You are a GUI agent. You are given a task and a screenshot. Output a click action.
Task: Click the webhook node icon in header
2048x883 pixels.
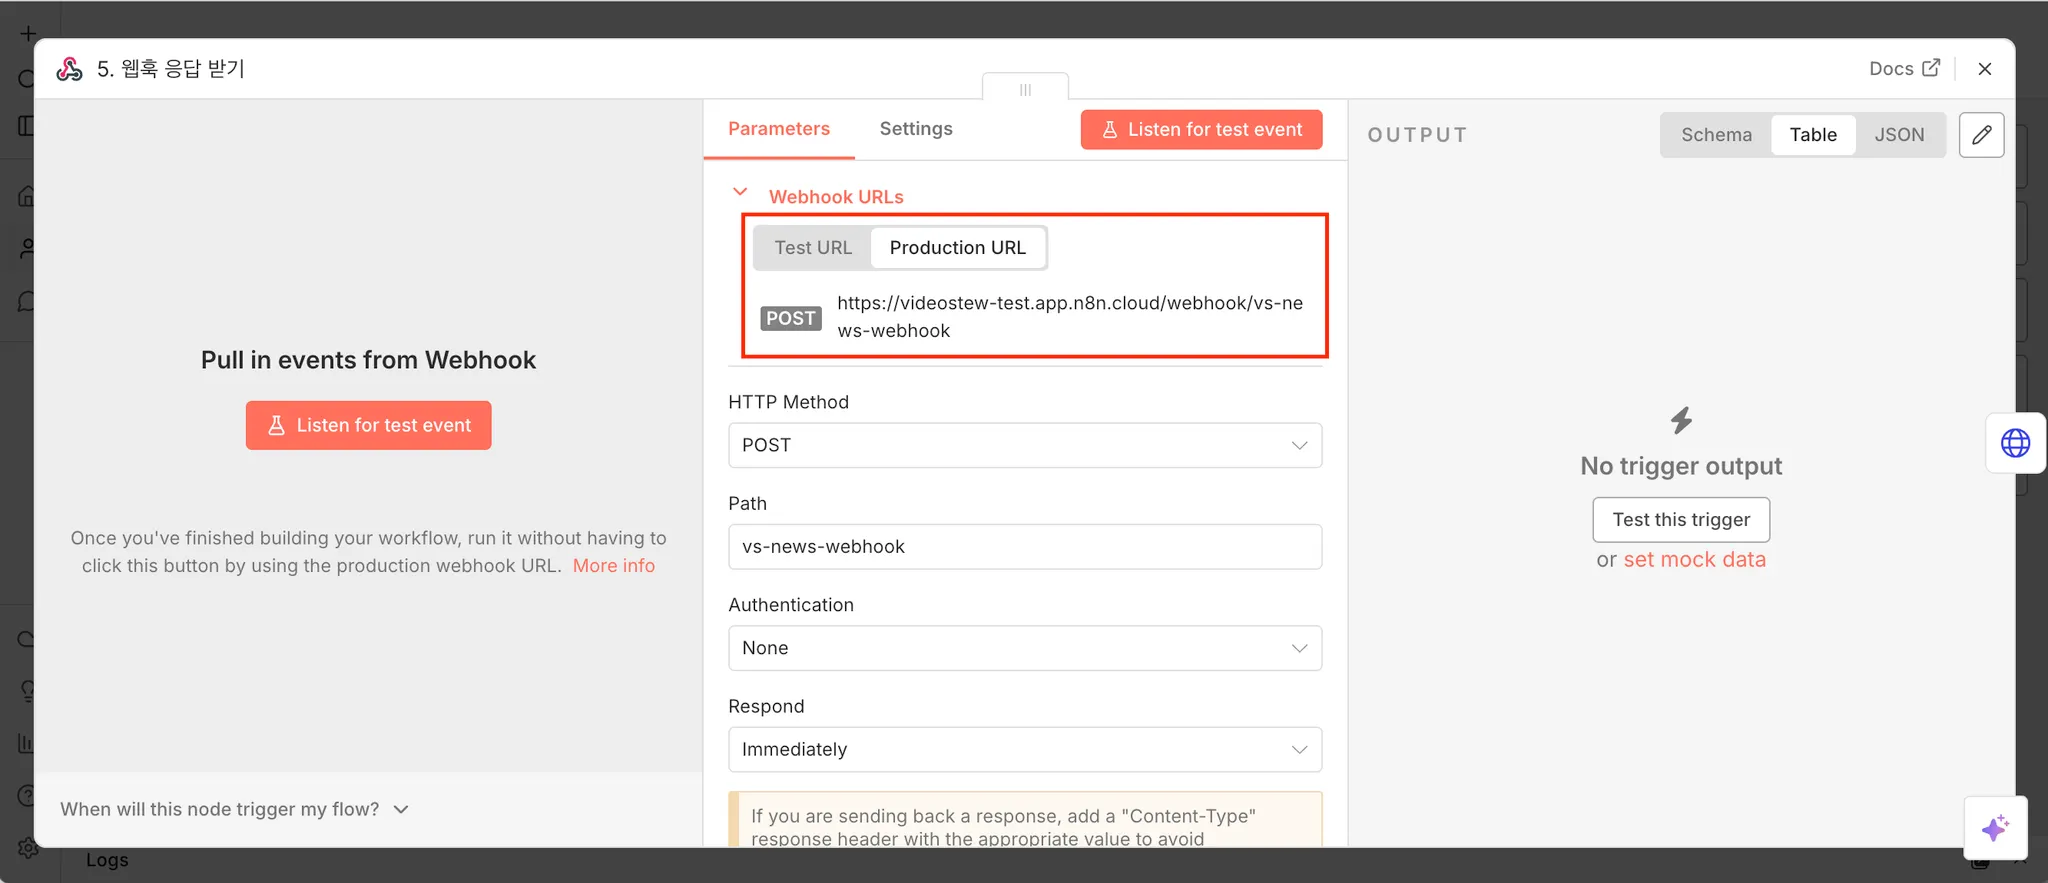(x=69, y=69)
